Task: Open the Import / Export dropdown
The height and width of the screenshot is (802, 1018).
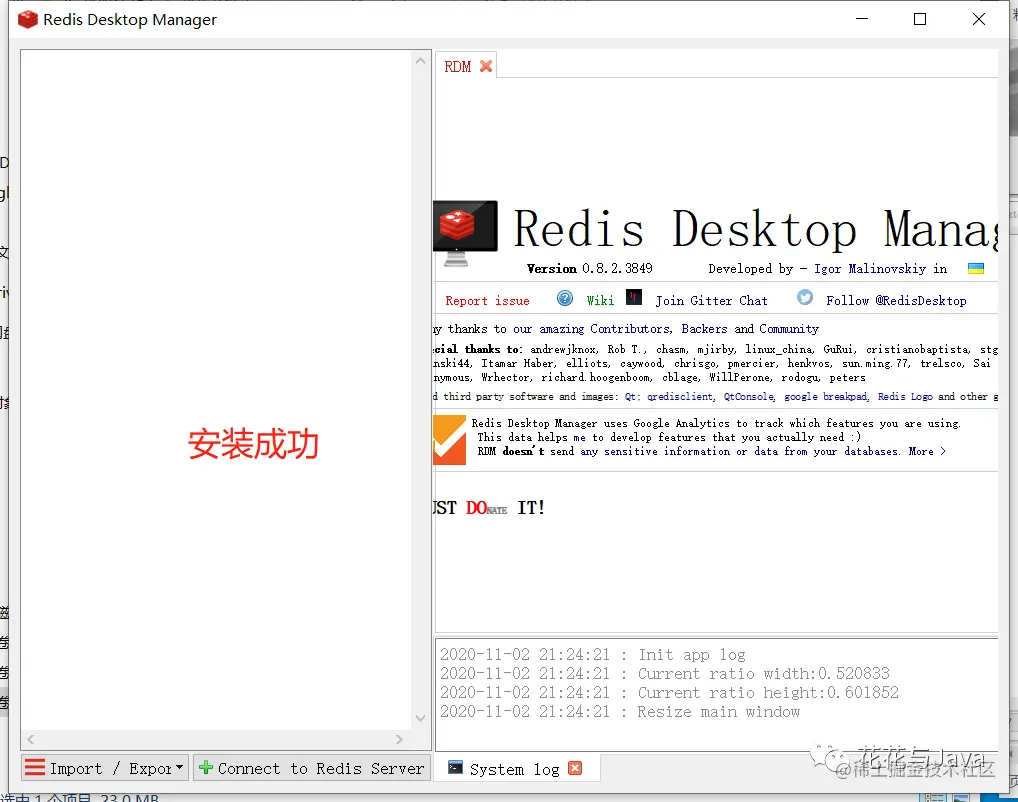Action: (105, 768)
